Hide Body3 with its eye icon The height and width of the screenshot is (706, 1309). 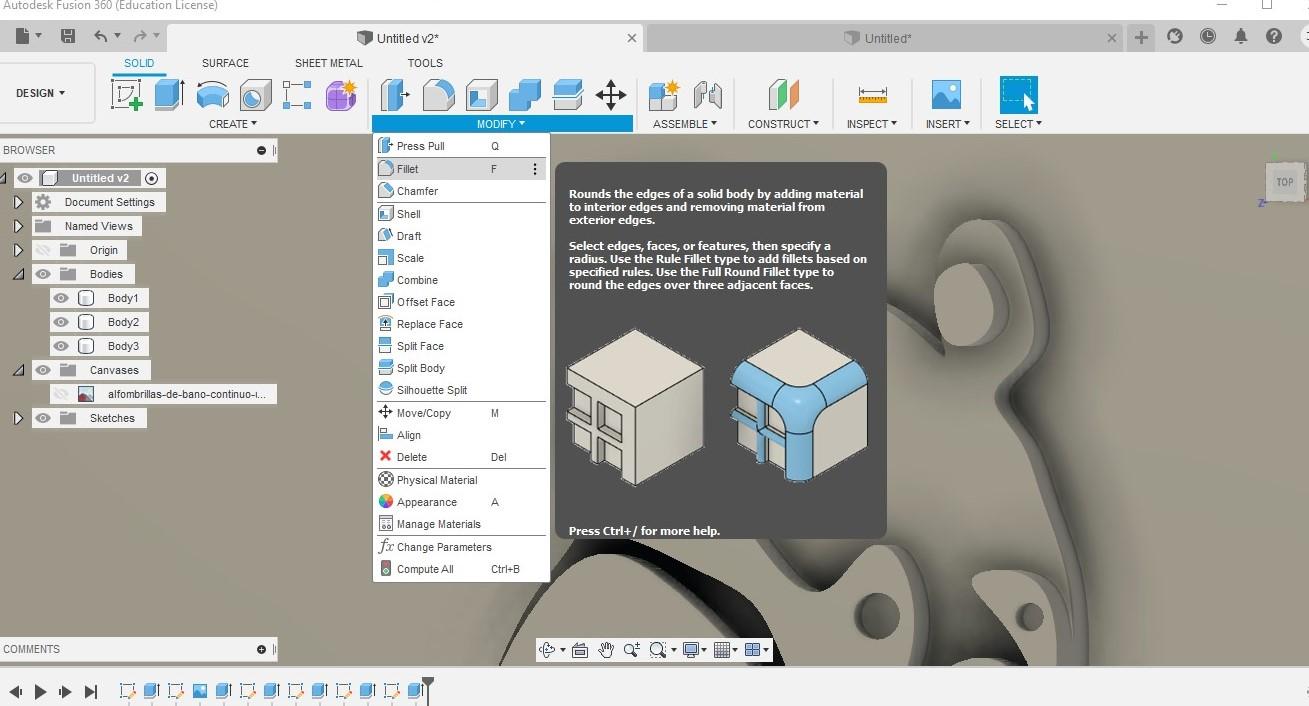[61, 346]
